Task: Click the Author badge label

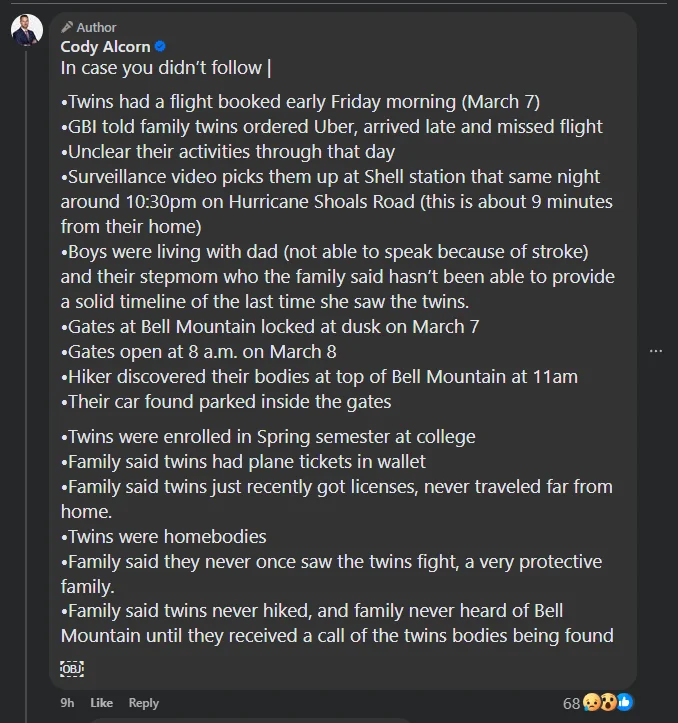Action: [x=96, y=27]
